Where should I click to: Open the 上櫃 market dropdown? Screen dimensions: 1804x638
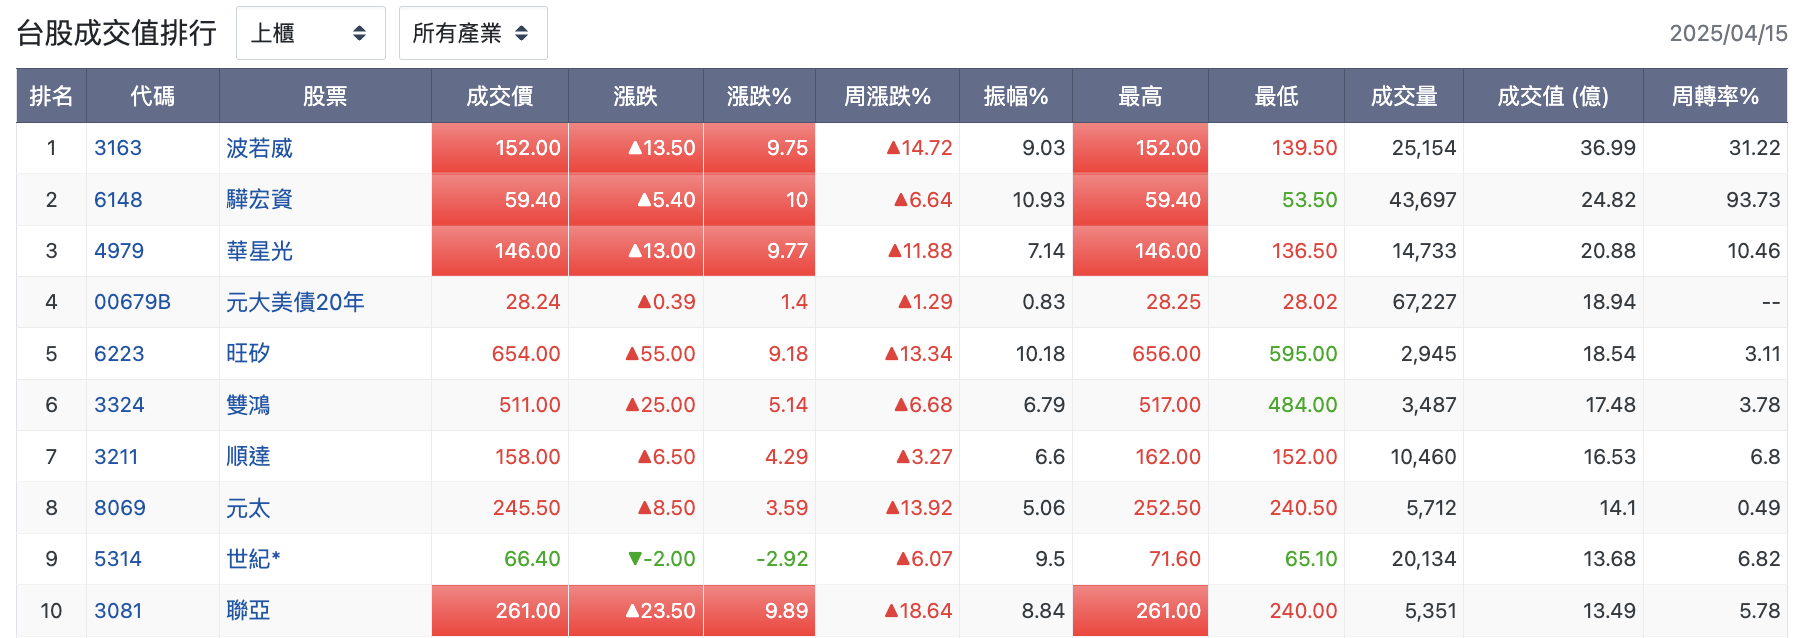(x=310, y=33)
